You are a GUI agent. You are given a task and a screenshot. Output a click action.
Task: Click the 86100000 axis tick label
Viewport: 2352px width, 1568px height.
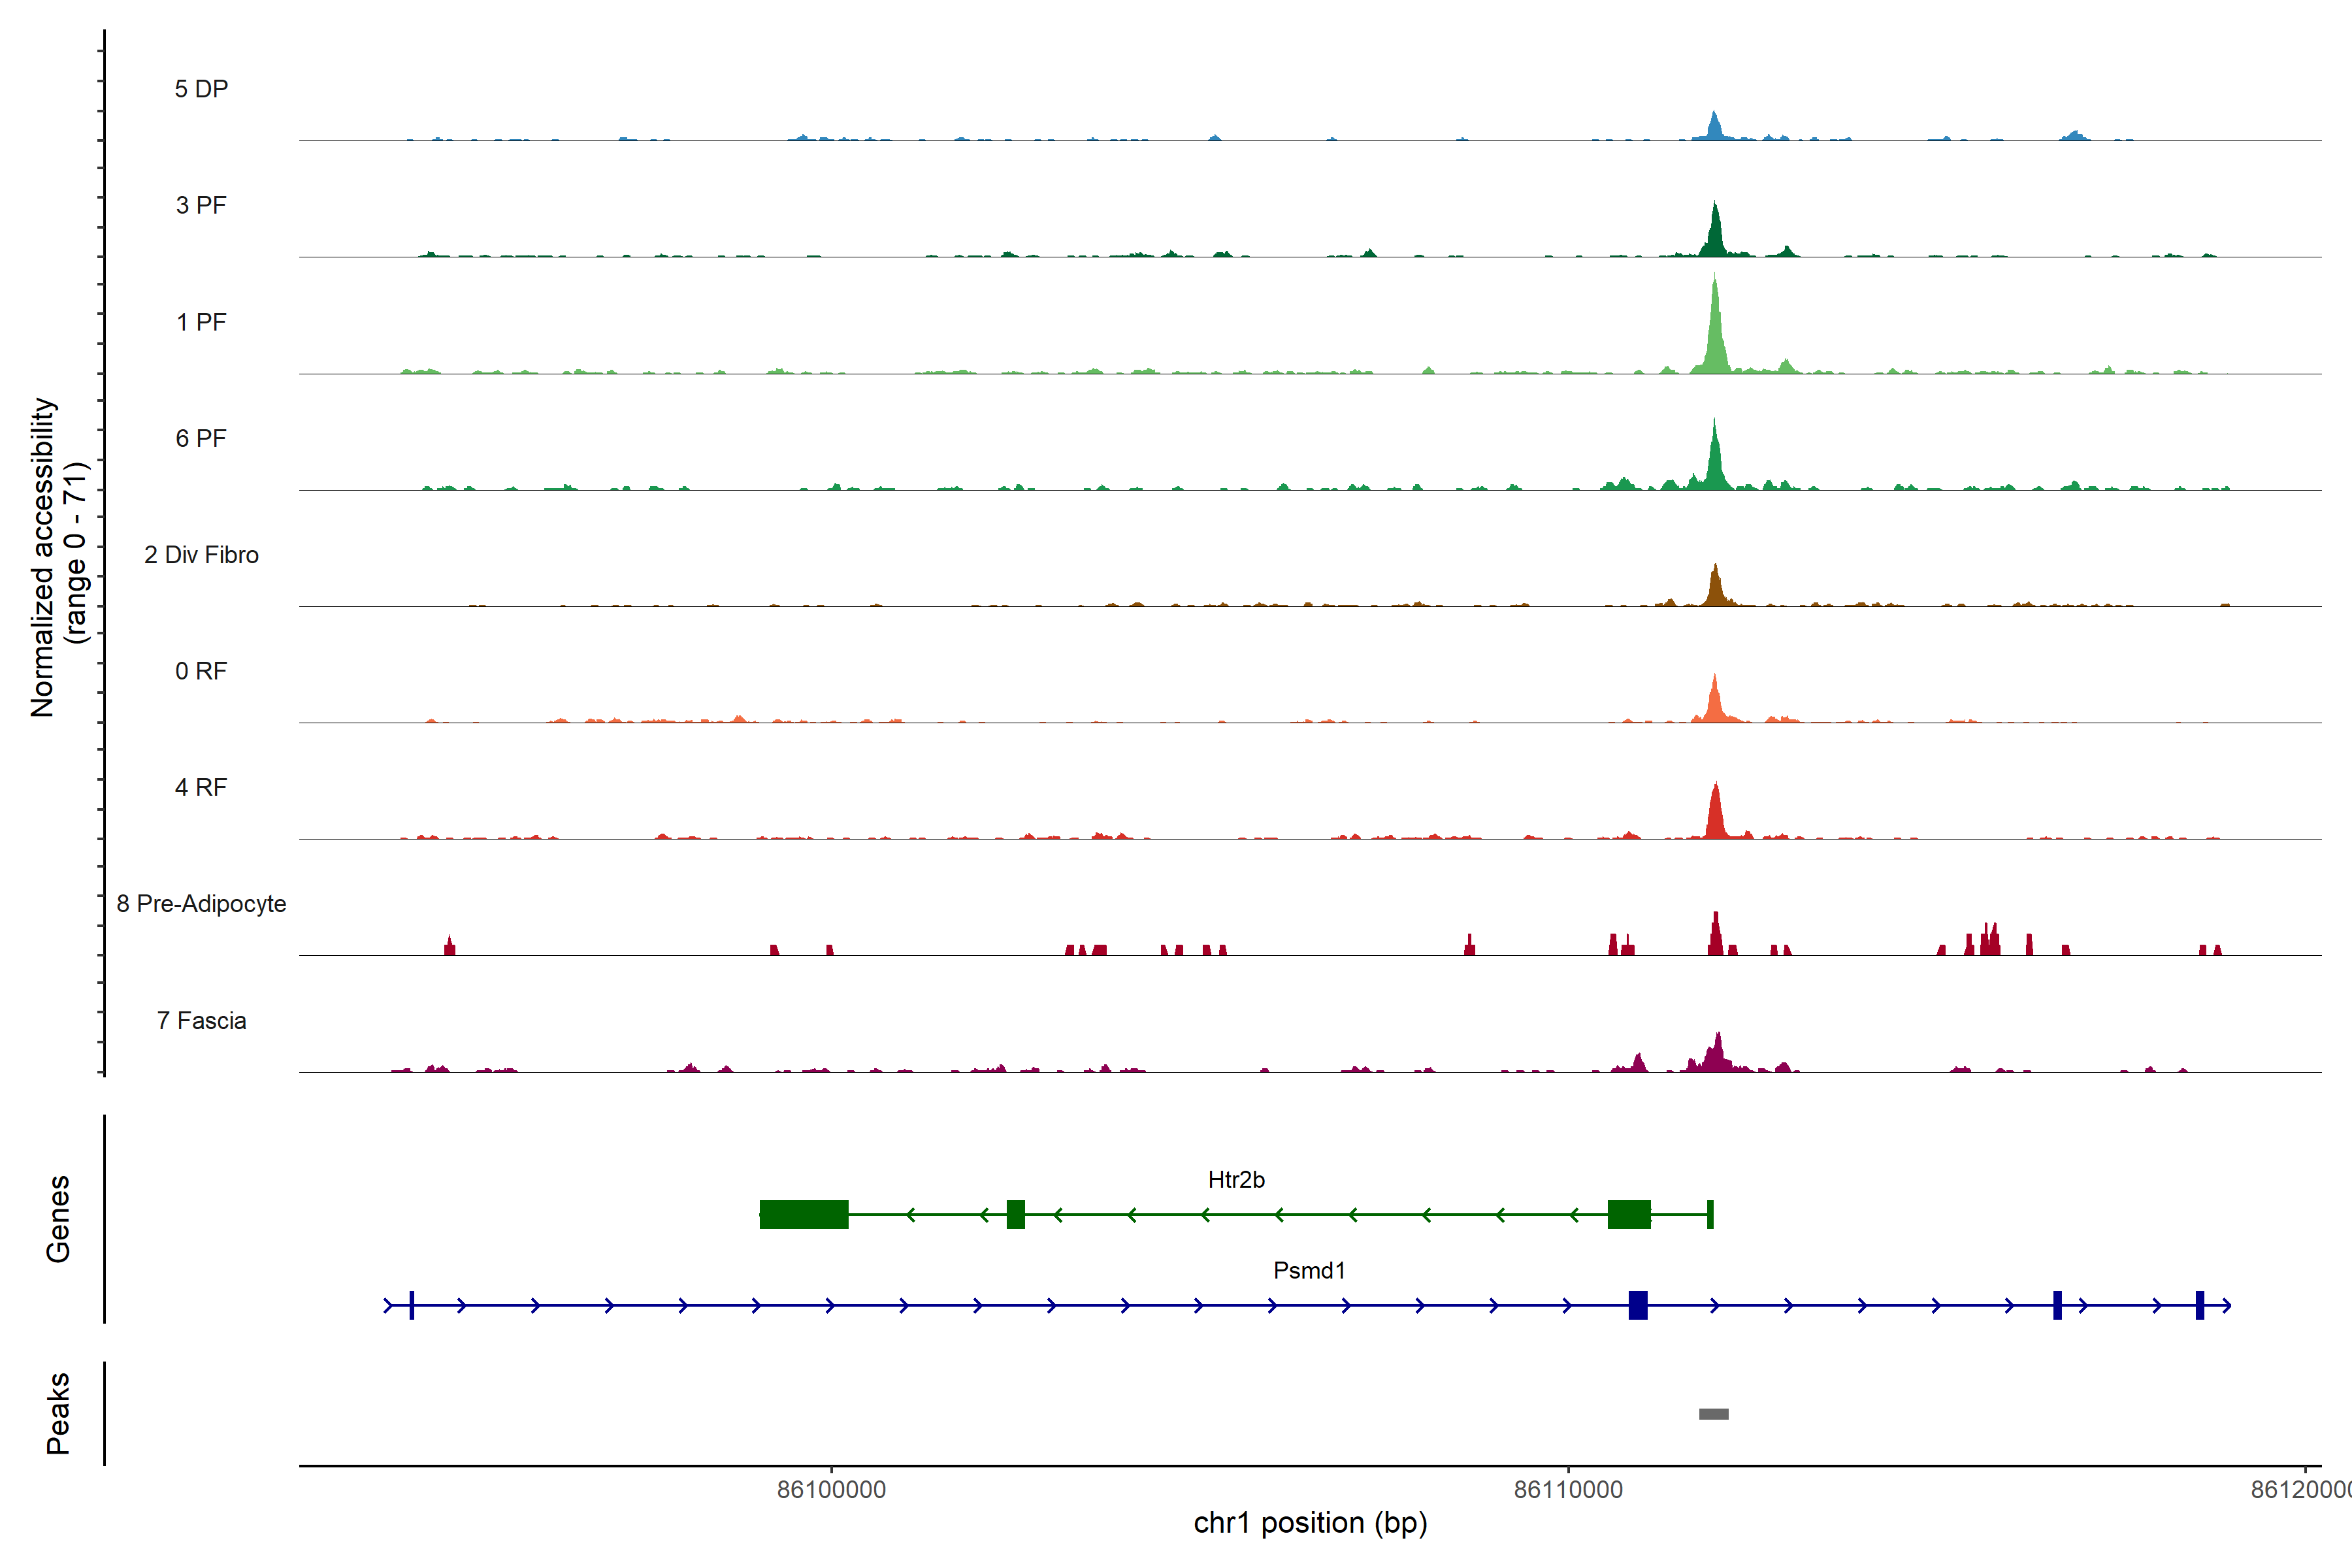tap(831, 1489)
